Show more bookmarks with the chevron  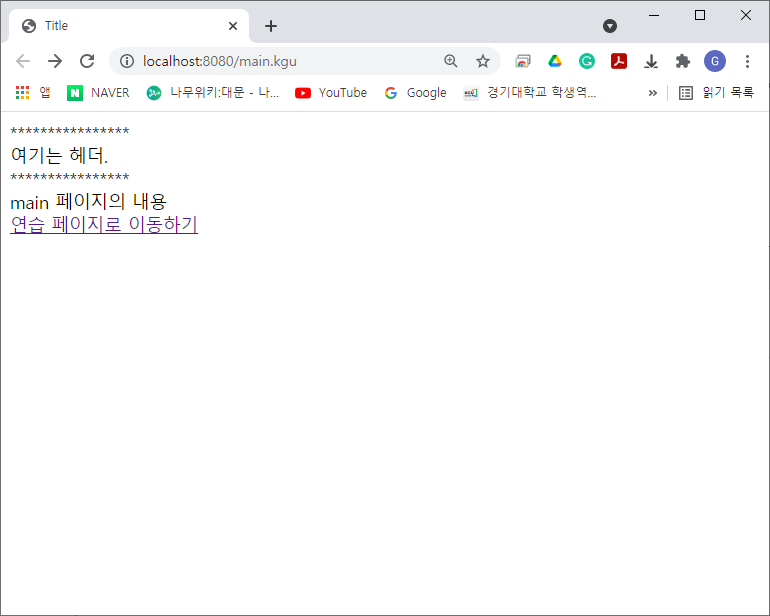653,93
